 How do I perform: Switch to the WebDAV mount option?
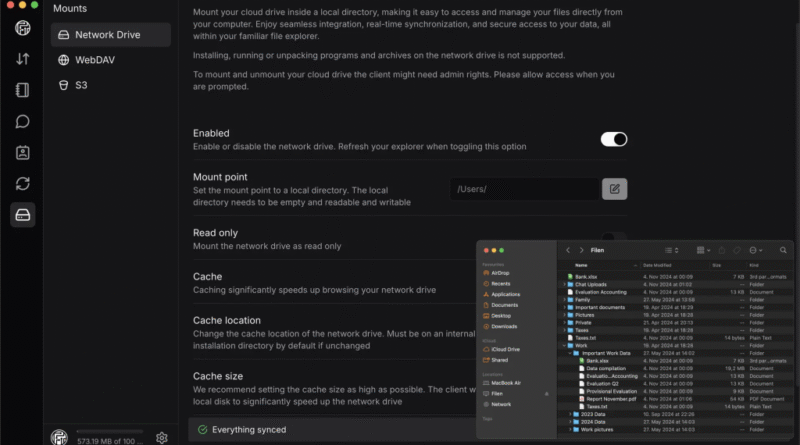(111, 60)
